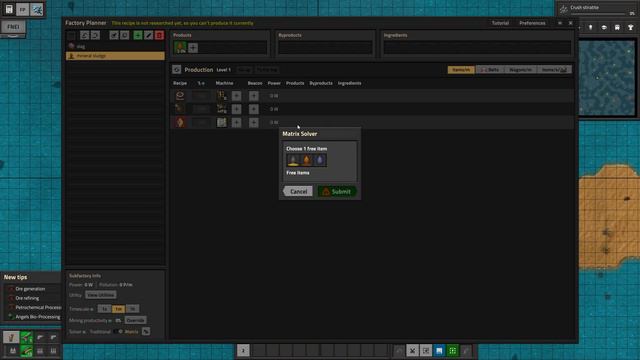Screen dimensions: 640x360
Task: Choose the blue free item in Matrix Solver
Action: coord(320,160)
